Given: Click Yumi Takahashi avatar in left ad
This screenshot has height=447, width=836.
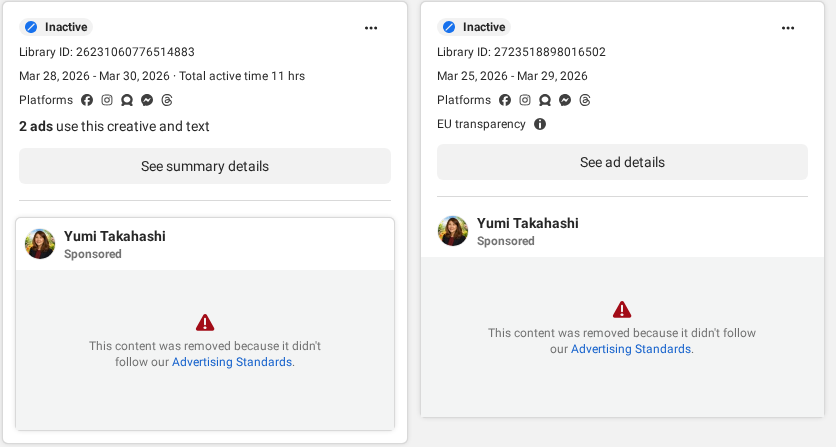Looking at the screenshot, I should click(x=40, y=244).
